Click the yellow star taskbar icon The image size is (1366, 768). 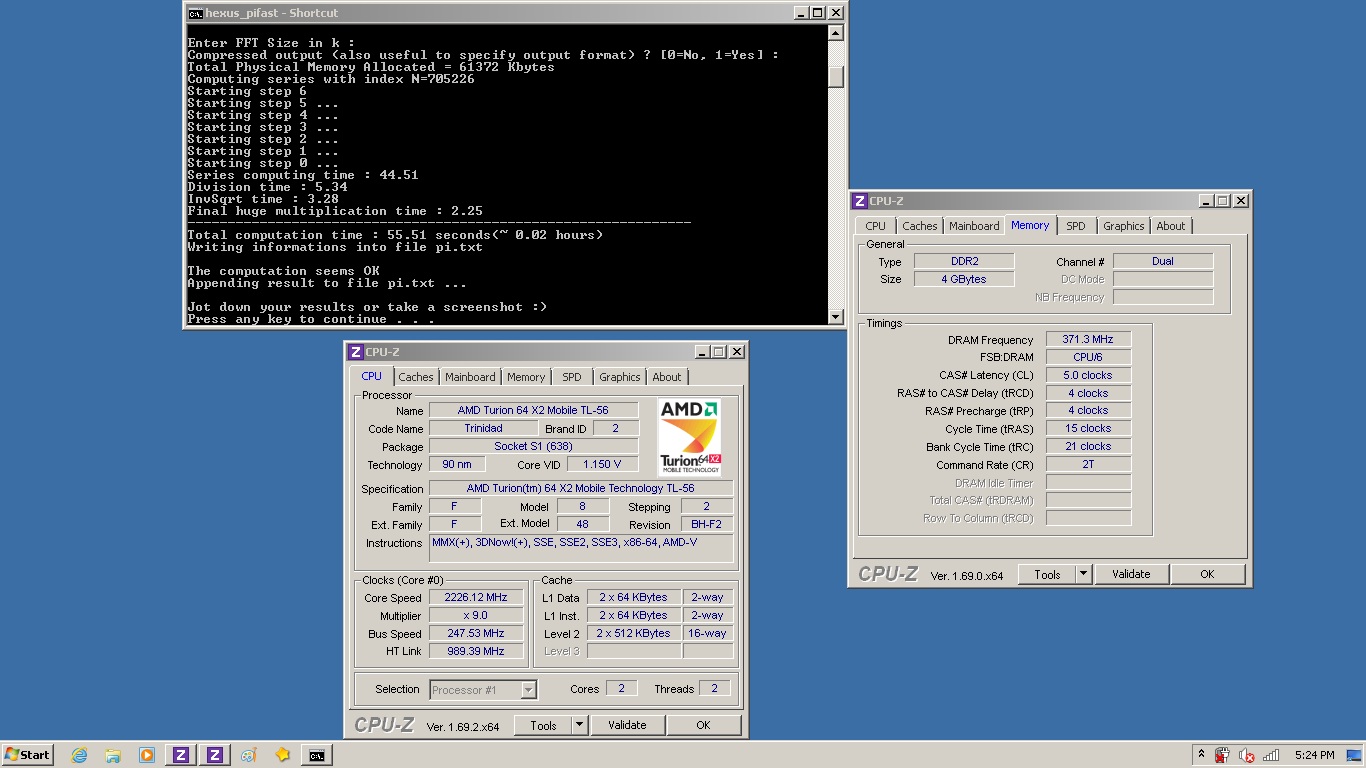(x=282, y=755)
